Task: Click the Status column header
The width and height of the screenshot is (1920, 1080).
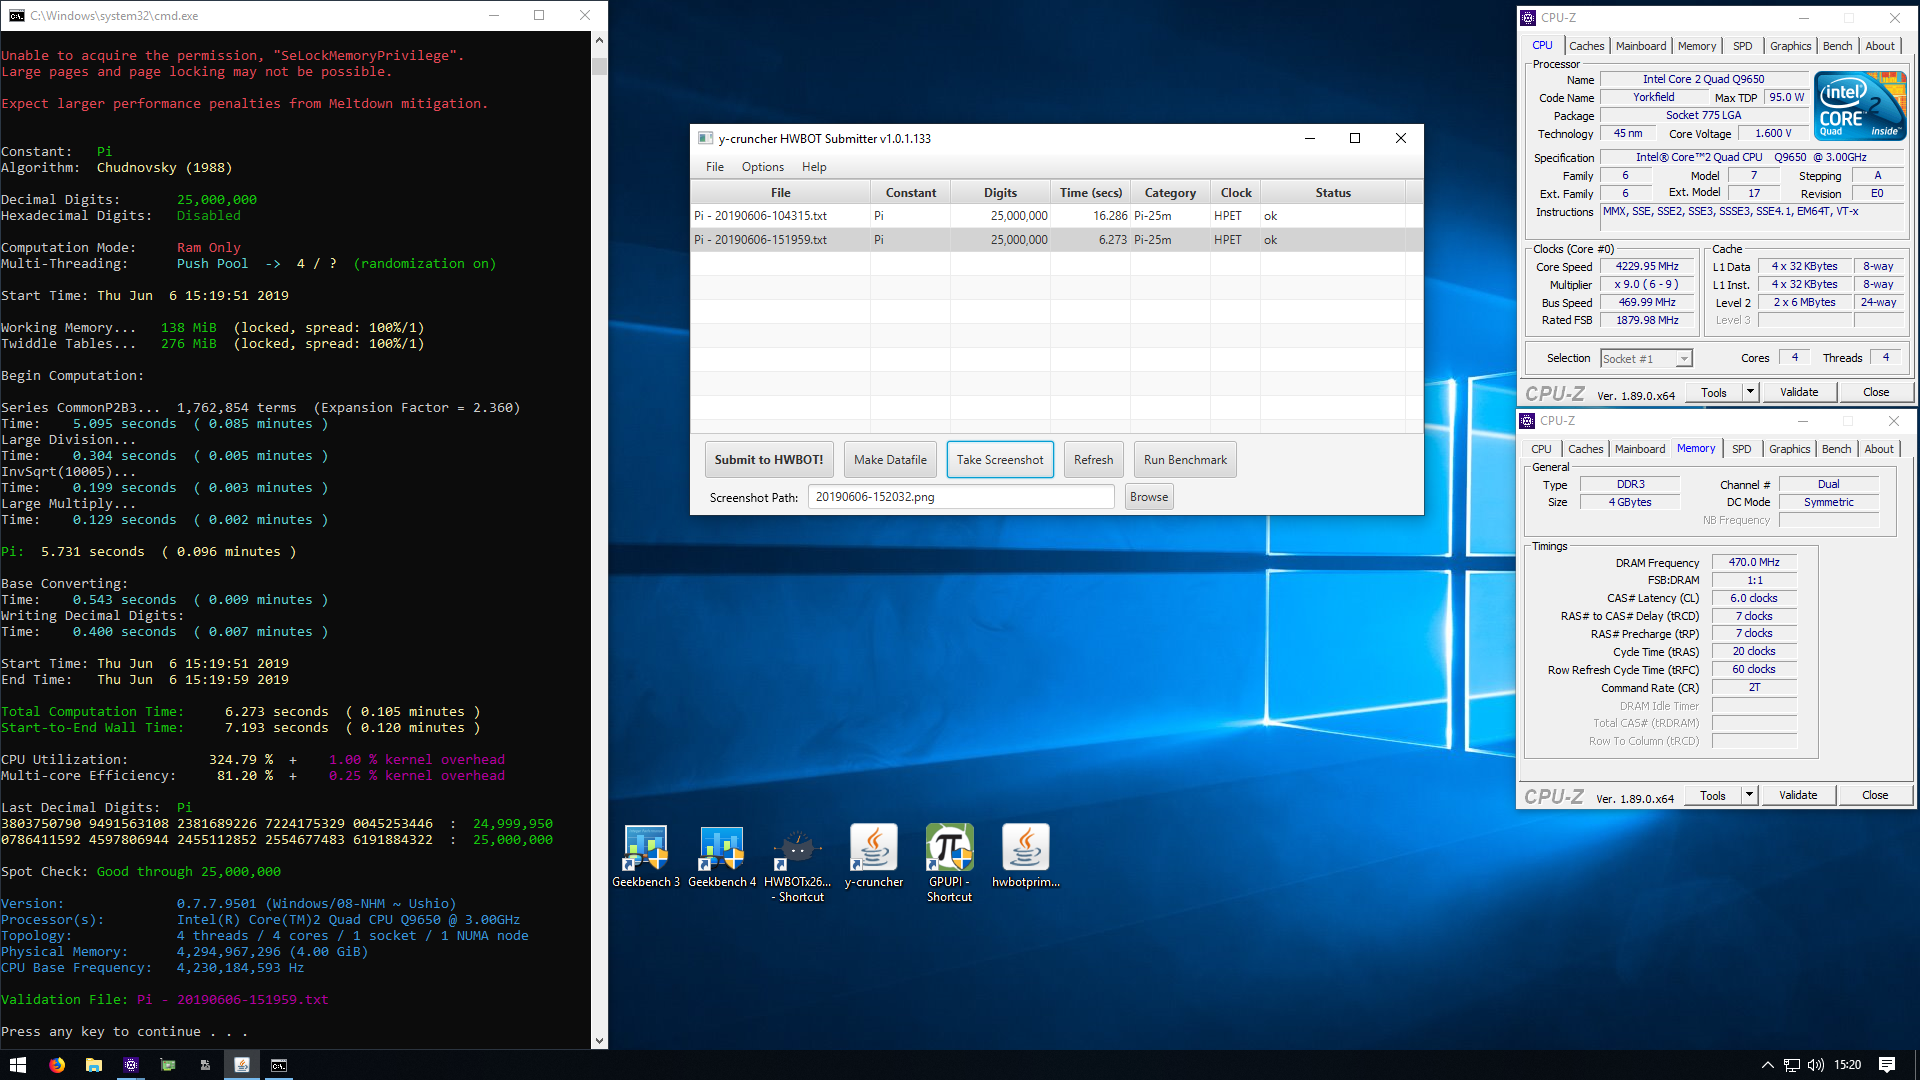Action: (x=1333, y=193)
